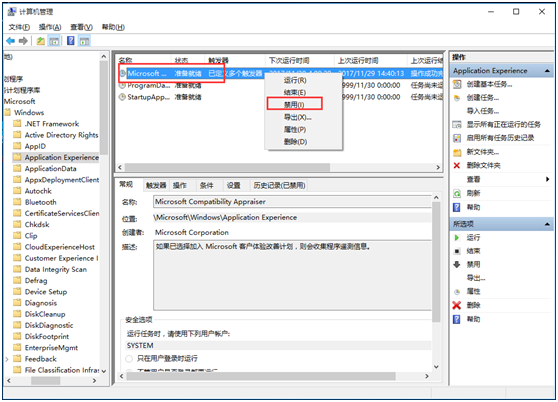Click the 禁用 down-arrow icon in 所选项

tap(457, 264)
